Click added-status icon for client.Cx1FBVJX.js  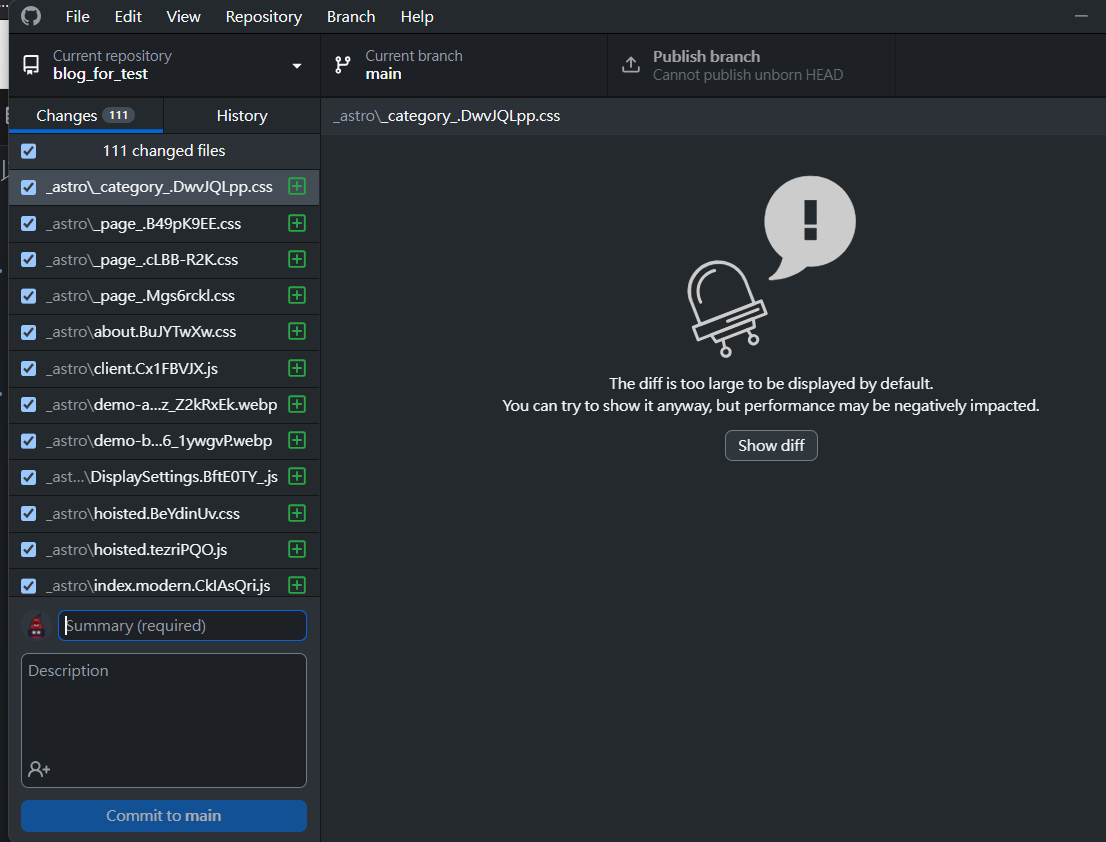[297, 367]
